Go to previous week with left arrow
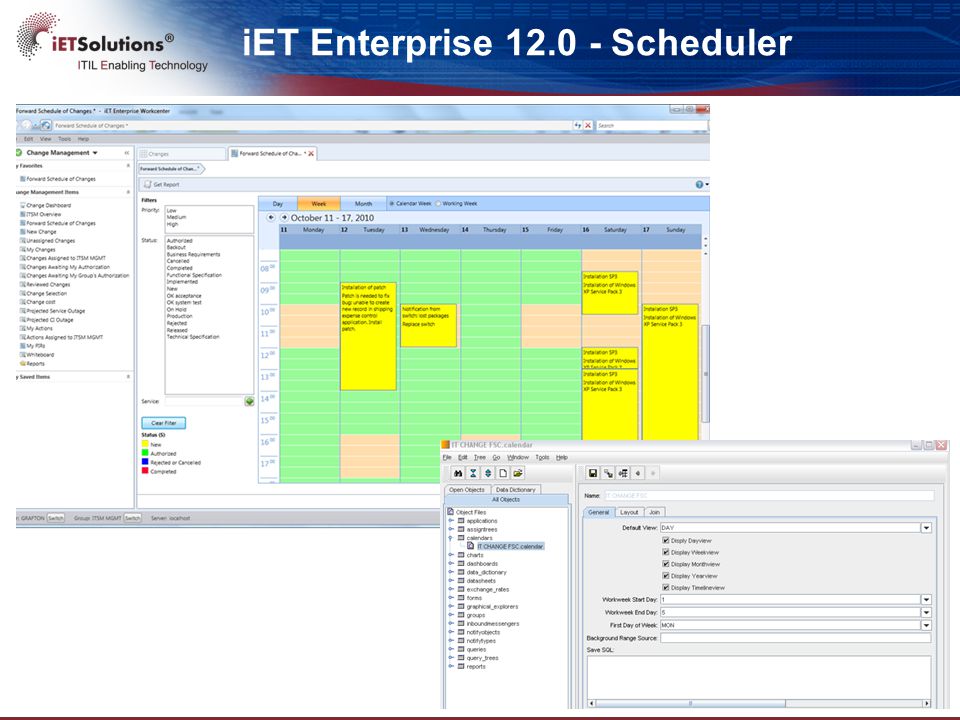This screenshot has width=960, height=720. 271,217
